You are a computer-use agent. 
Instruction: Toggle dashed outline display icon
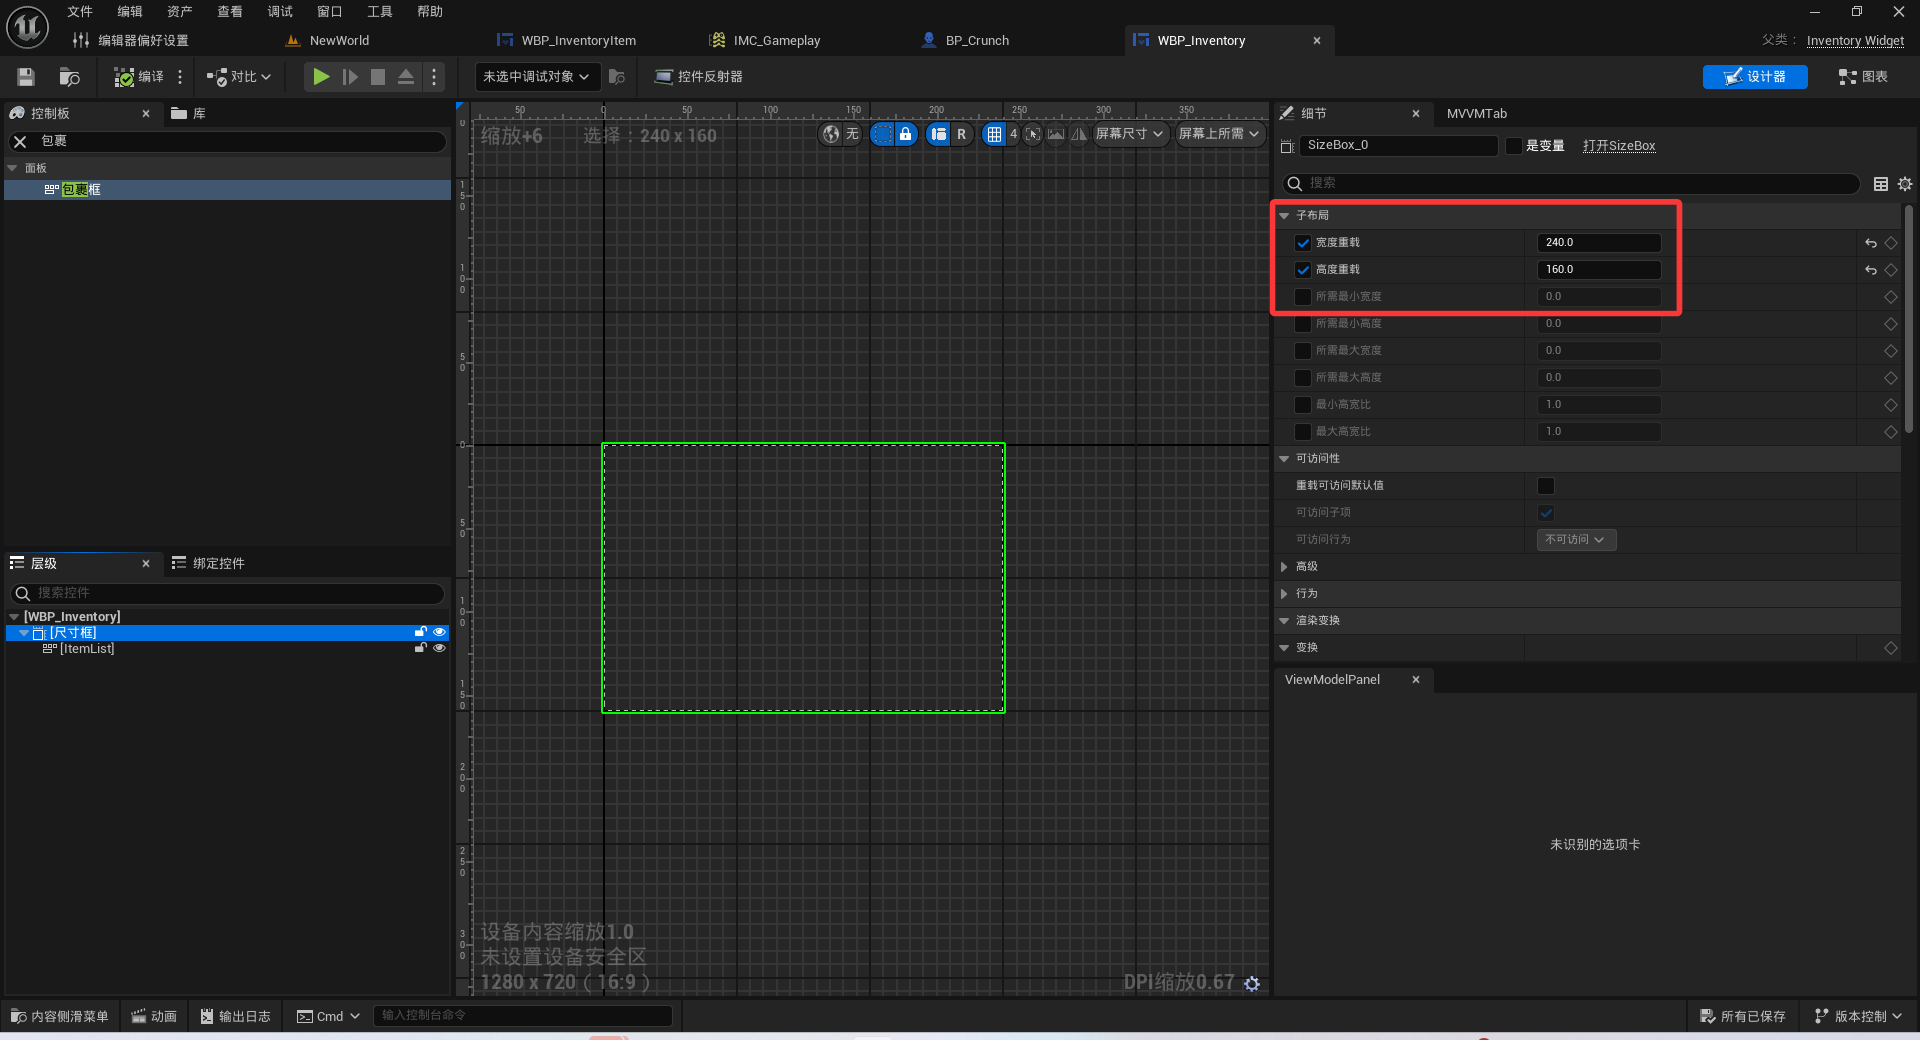pyautogui.click(x=882, y=134)
